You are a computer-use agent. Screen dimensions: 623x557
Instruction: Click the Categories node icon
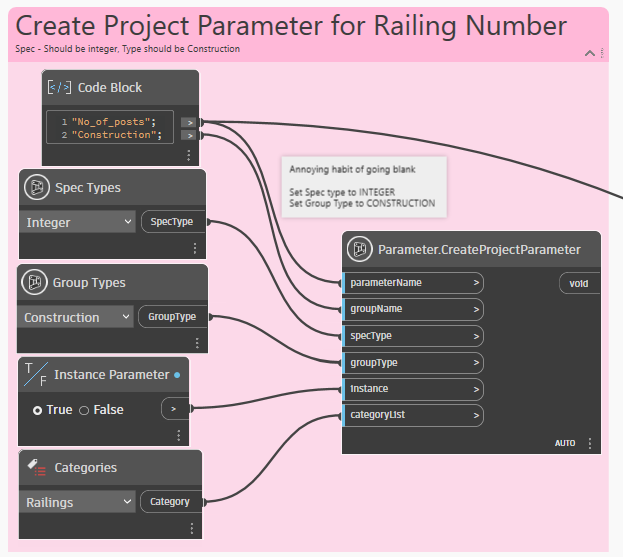pos(37,467)
